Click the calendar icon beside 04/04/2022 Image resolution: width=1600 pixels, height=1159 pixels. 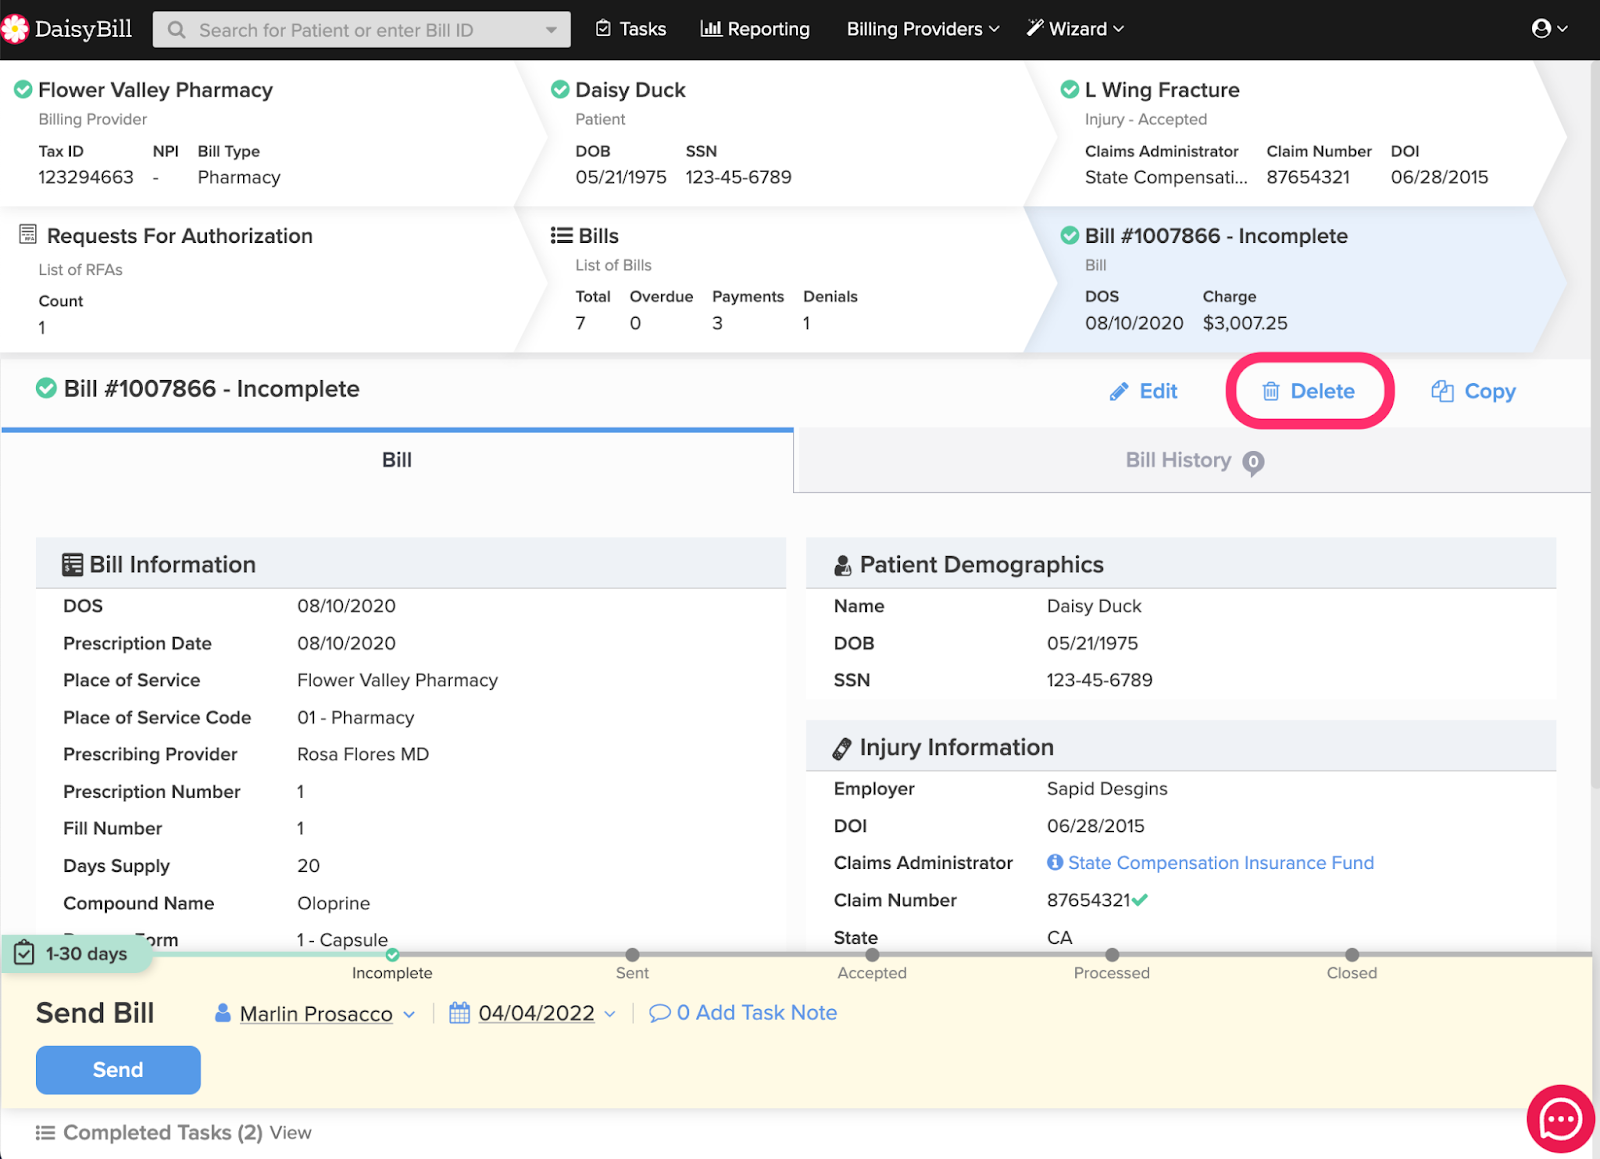pos(459,1013)
